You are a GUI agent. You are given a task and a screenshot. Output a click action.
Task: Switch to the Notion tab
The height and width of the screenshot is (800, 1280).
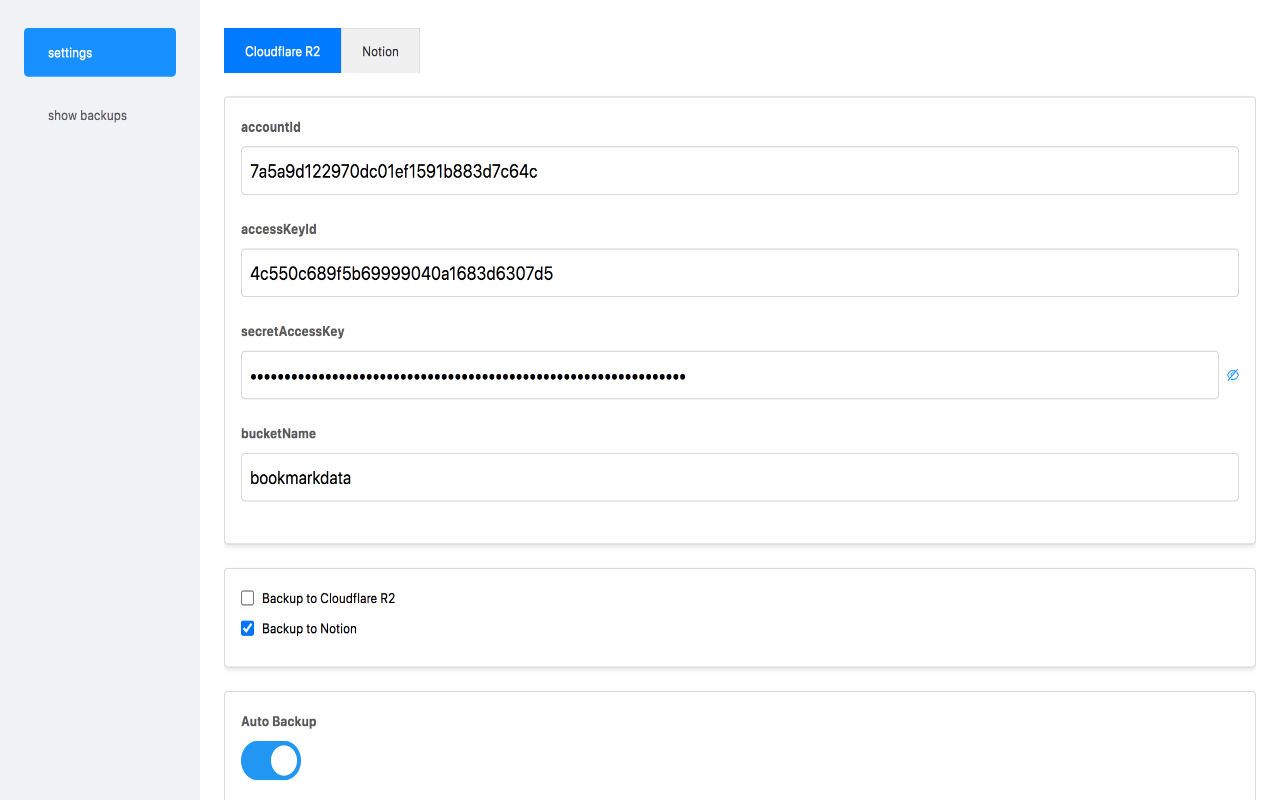pyautogui.click(x=380, y=51)
